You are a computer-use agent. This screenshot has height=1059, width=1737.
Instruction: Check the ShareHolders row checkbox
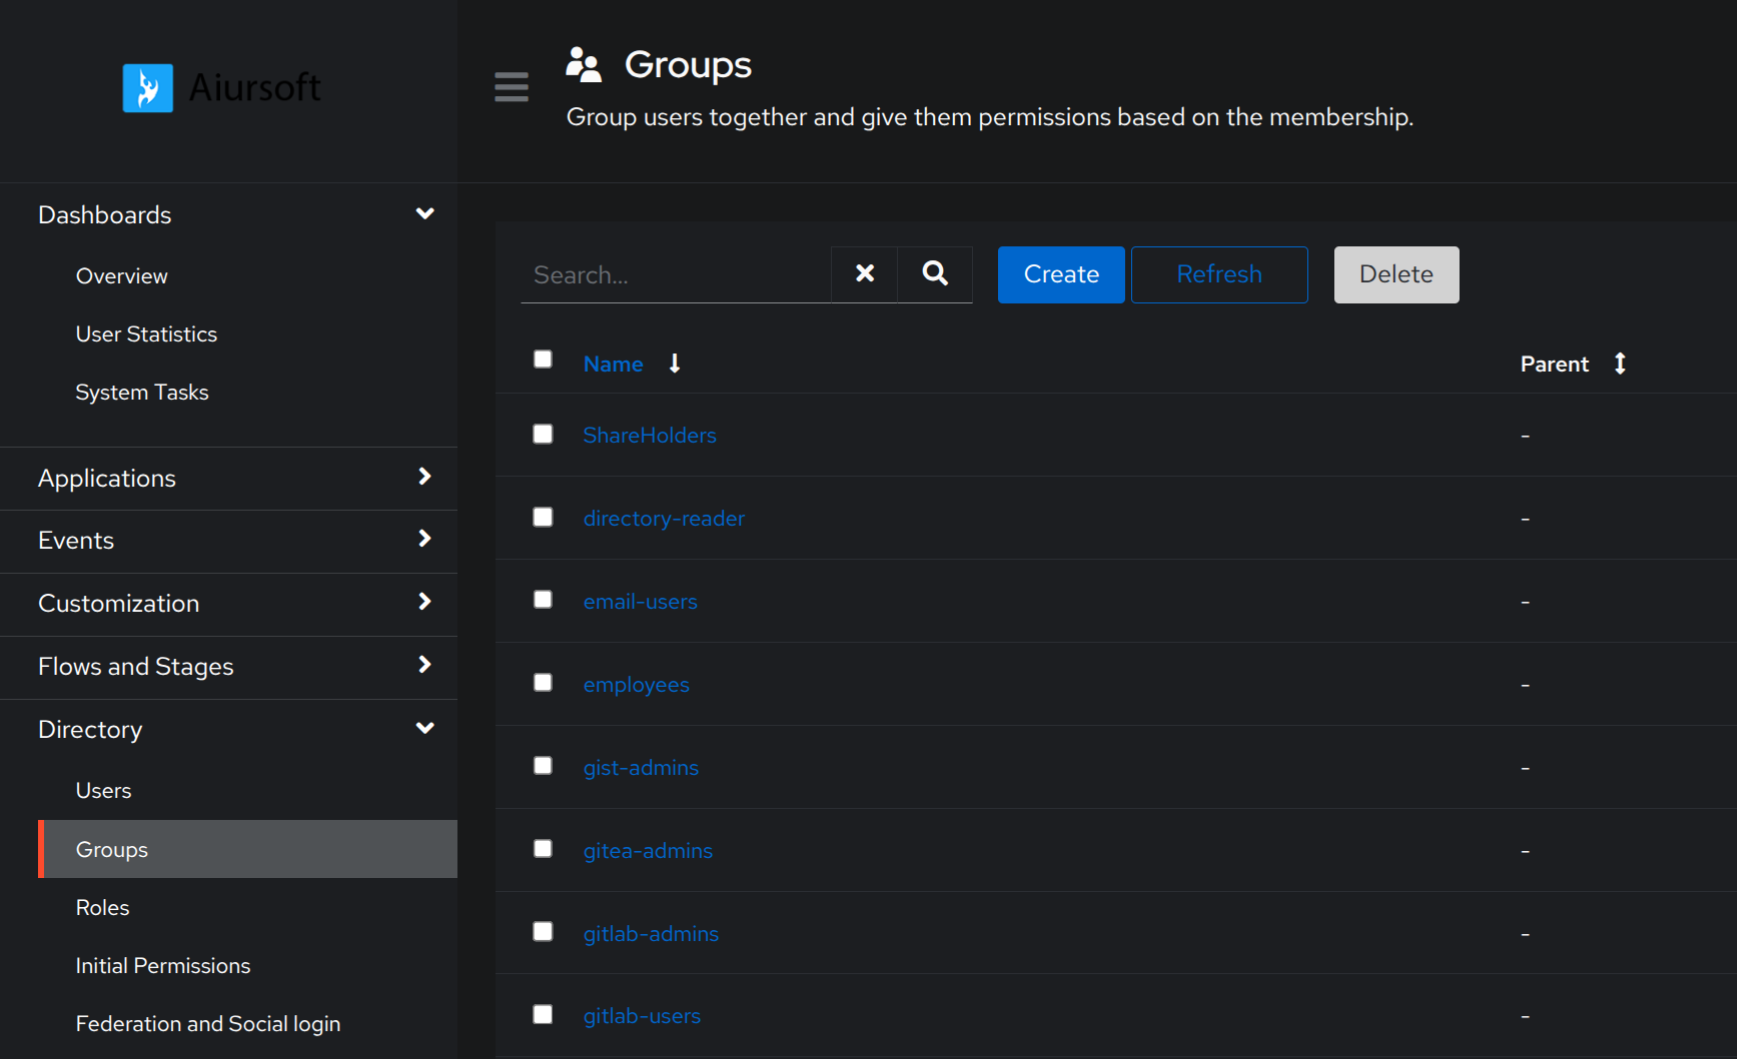543,434
